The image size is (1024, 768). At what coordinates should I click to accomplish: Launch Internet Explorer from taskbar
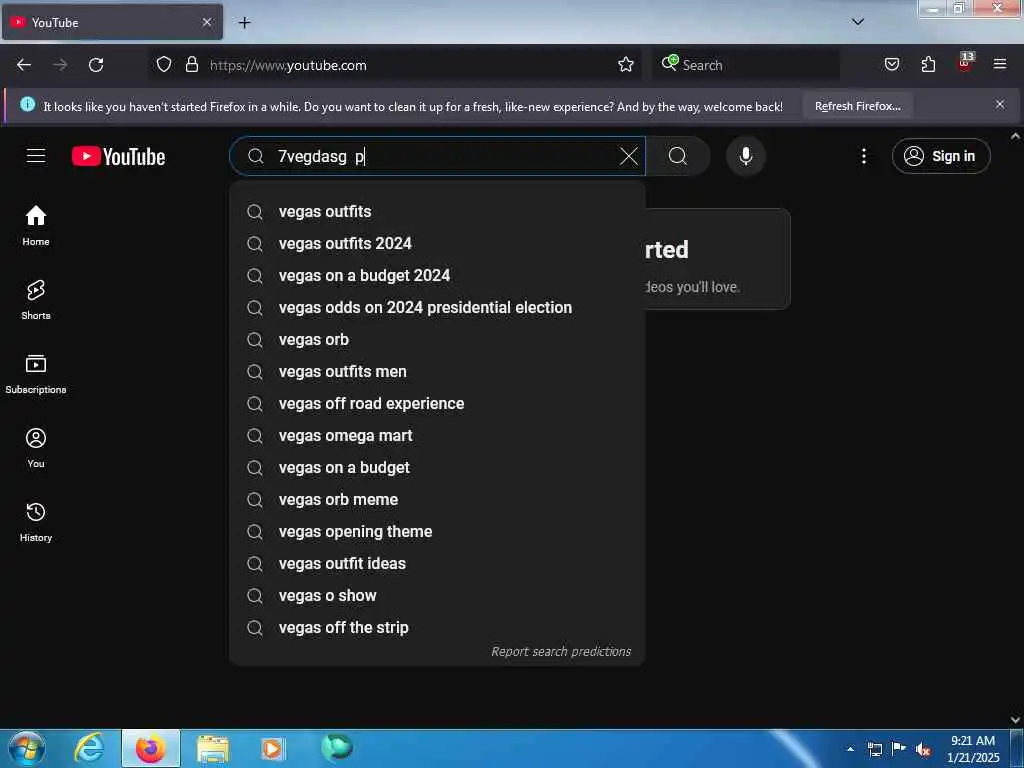click(88, 748)
